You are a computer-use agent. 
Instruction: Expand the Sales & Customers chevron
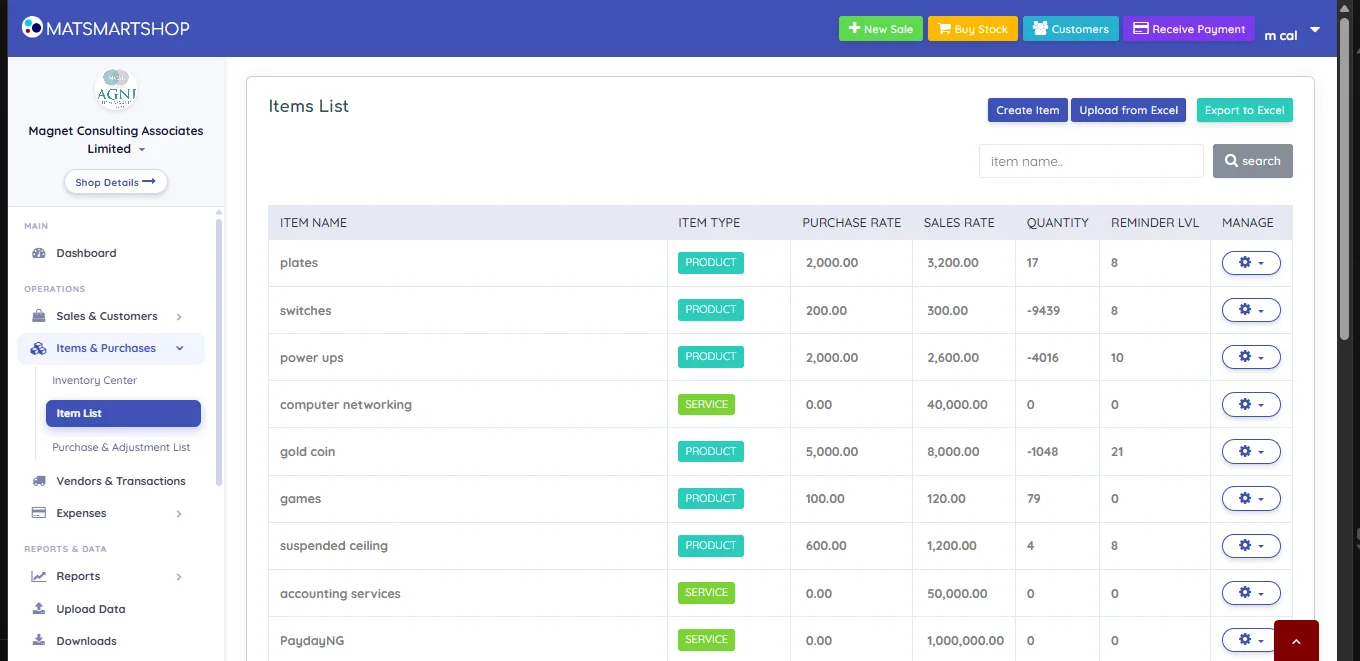pyautogui.click(x=179, y=317)
